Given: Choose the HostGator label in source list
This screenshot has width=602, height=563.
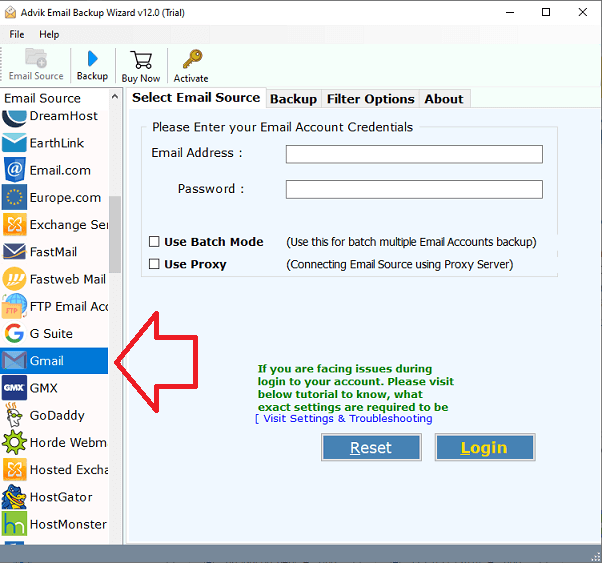Looking at the screenshot, I should coord(61,497).
